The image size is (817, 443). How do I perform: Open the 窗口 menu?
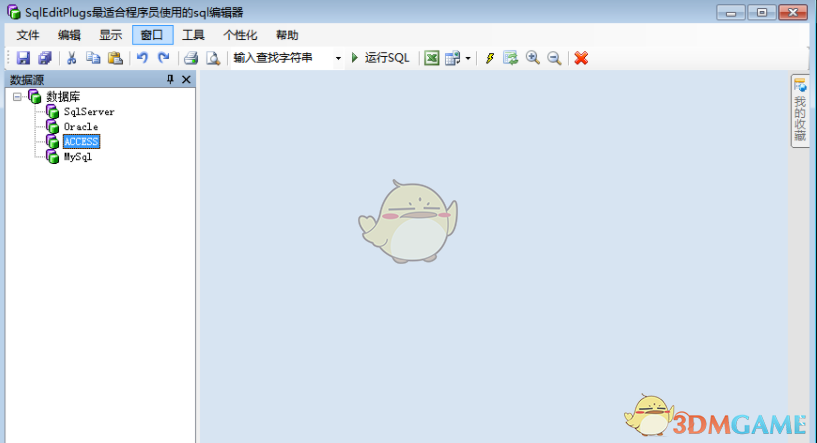point(152,35)
